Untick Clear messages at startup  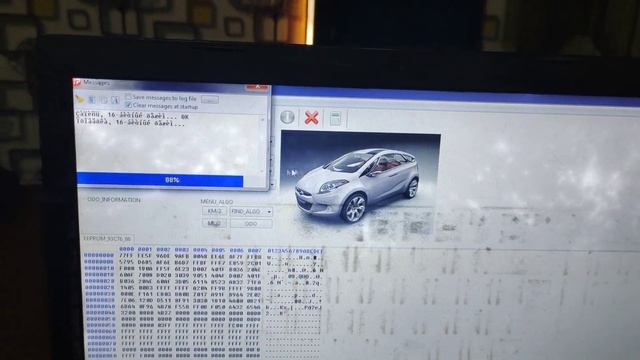point(128,105)
